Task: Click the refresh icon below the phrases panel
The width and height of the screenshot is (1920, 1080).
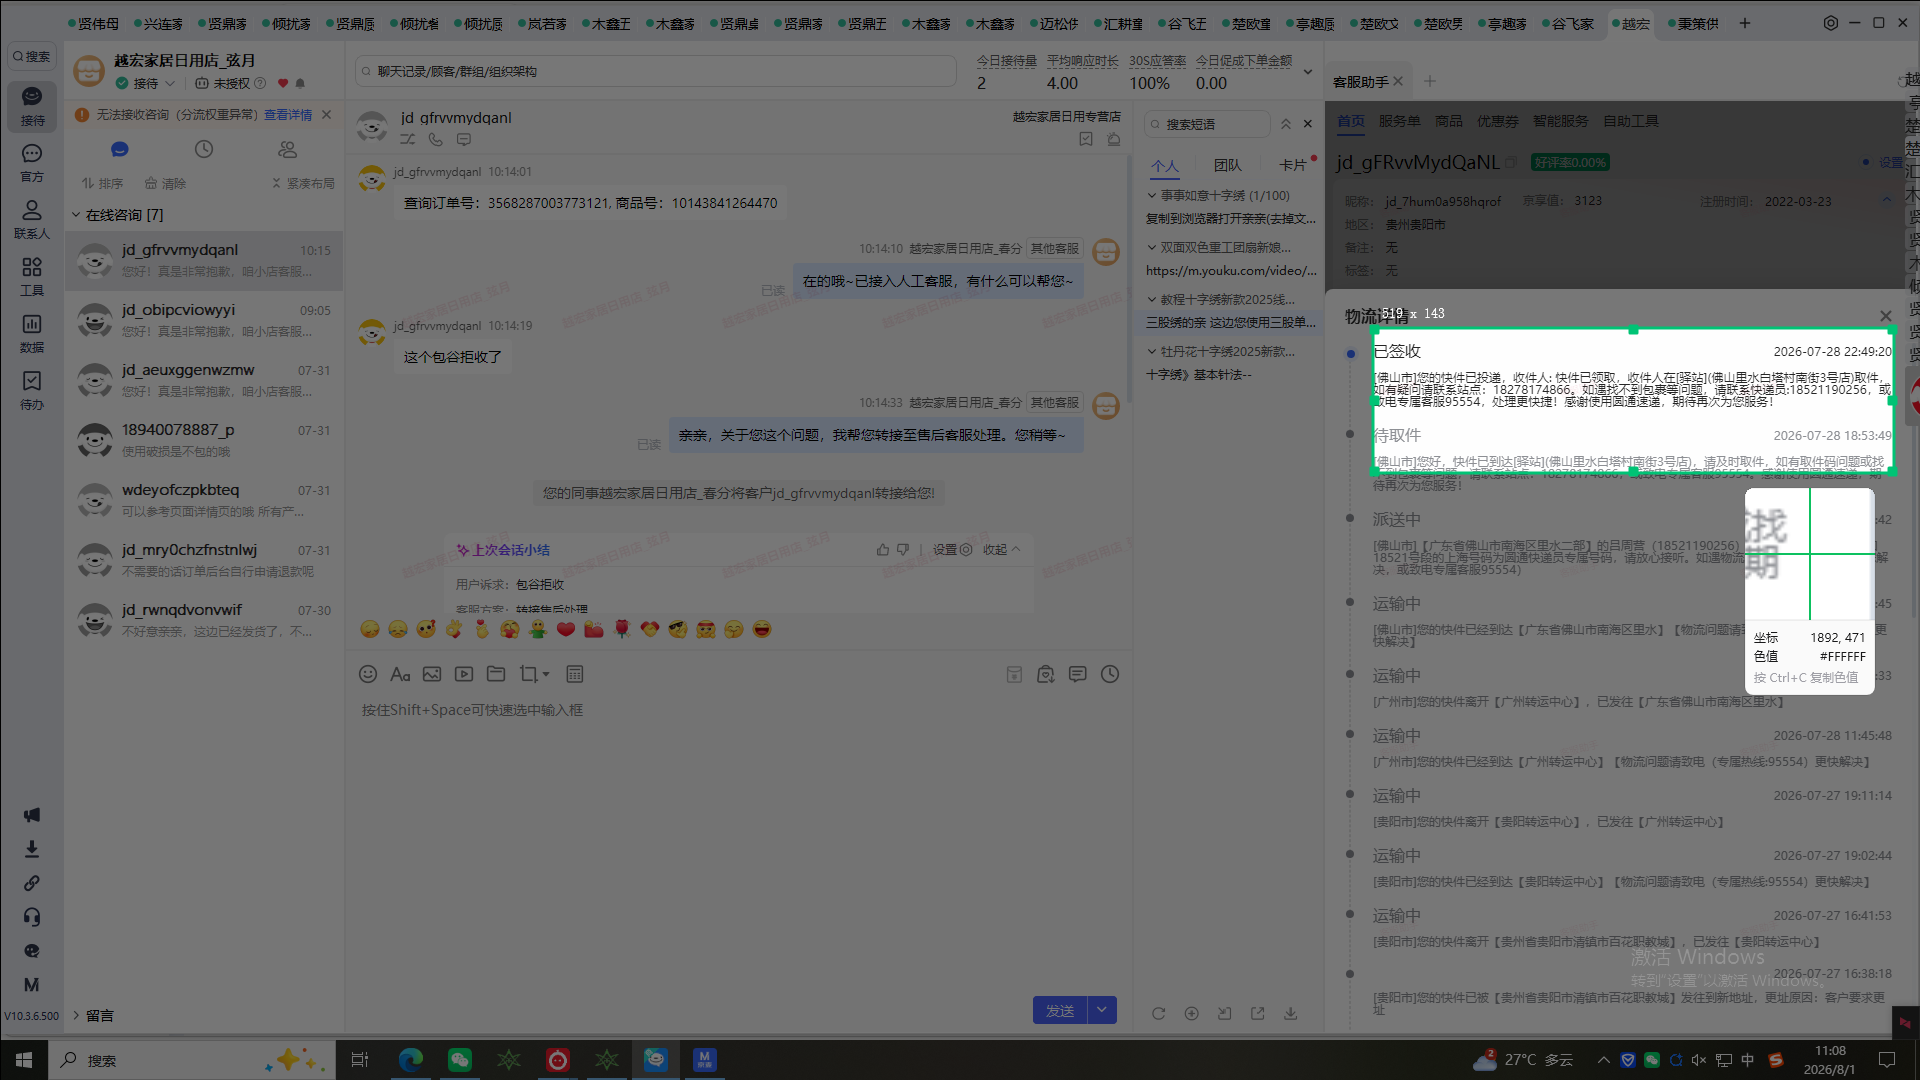Action: 1159,1013
